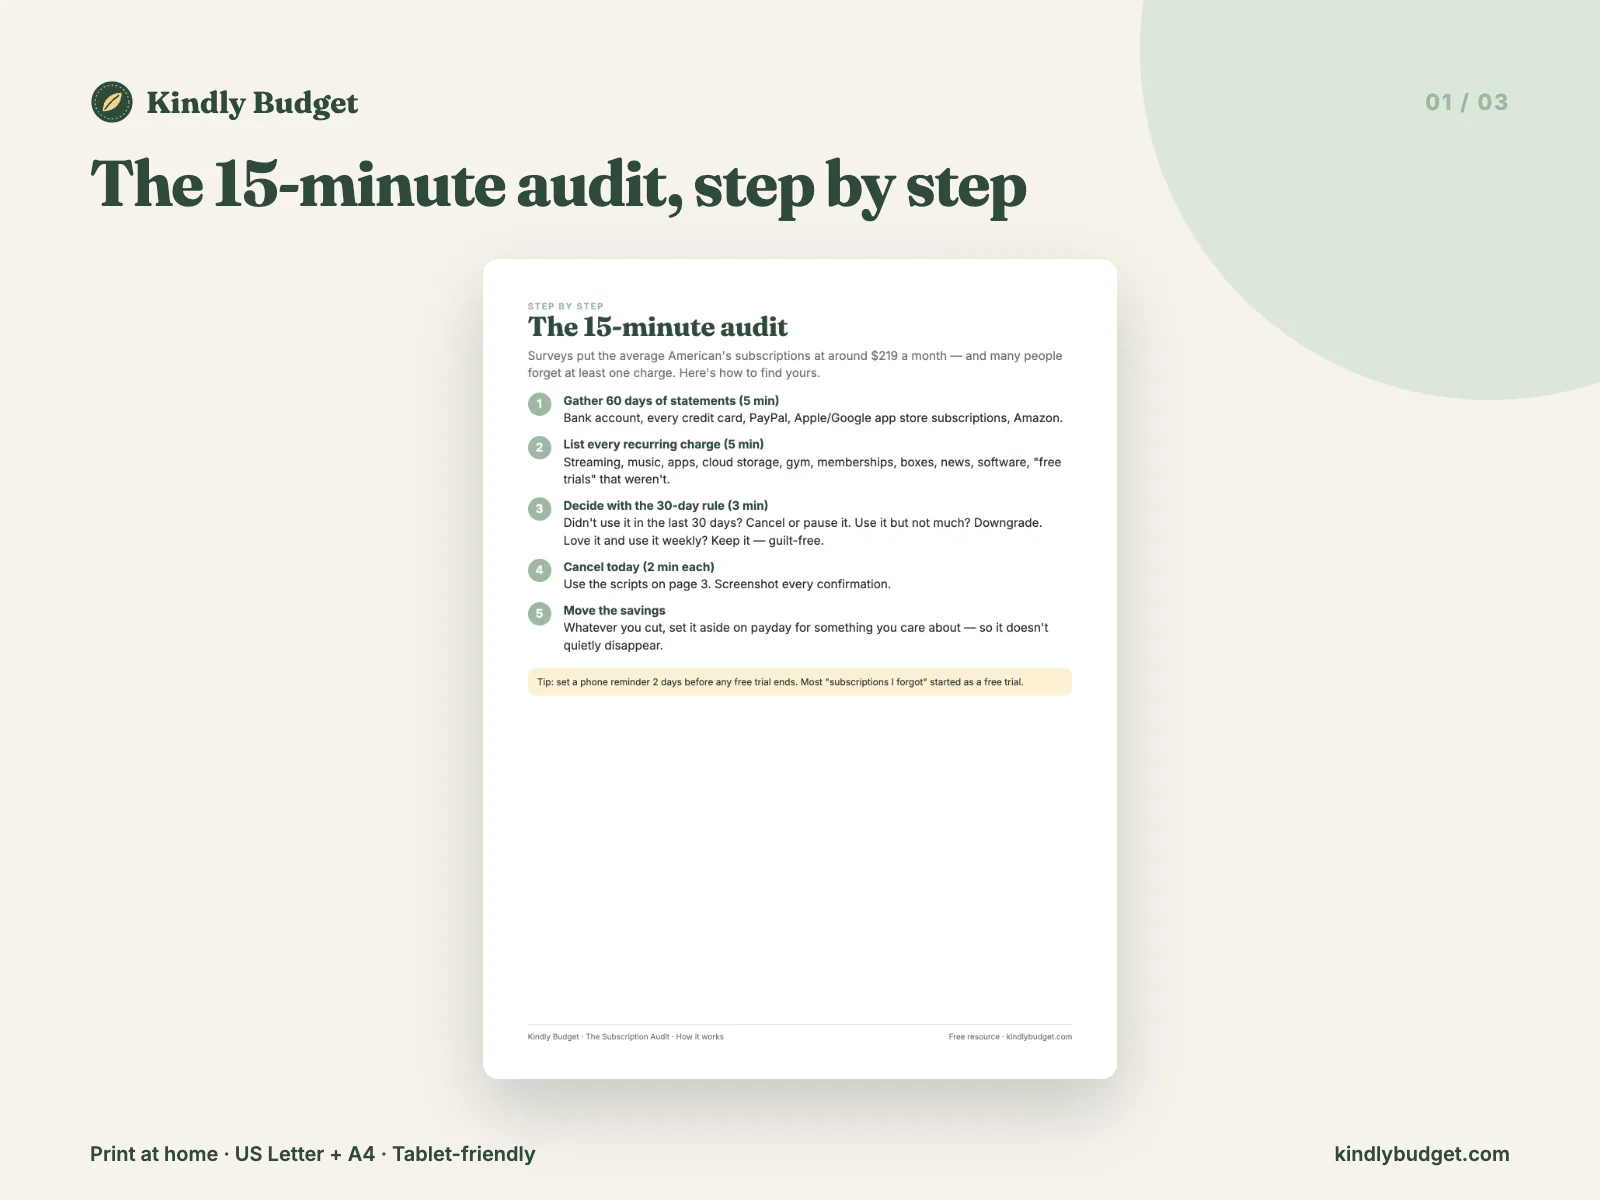
Task: Open the document page preview thumbnail
Action: (800, 669)
